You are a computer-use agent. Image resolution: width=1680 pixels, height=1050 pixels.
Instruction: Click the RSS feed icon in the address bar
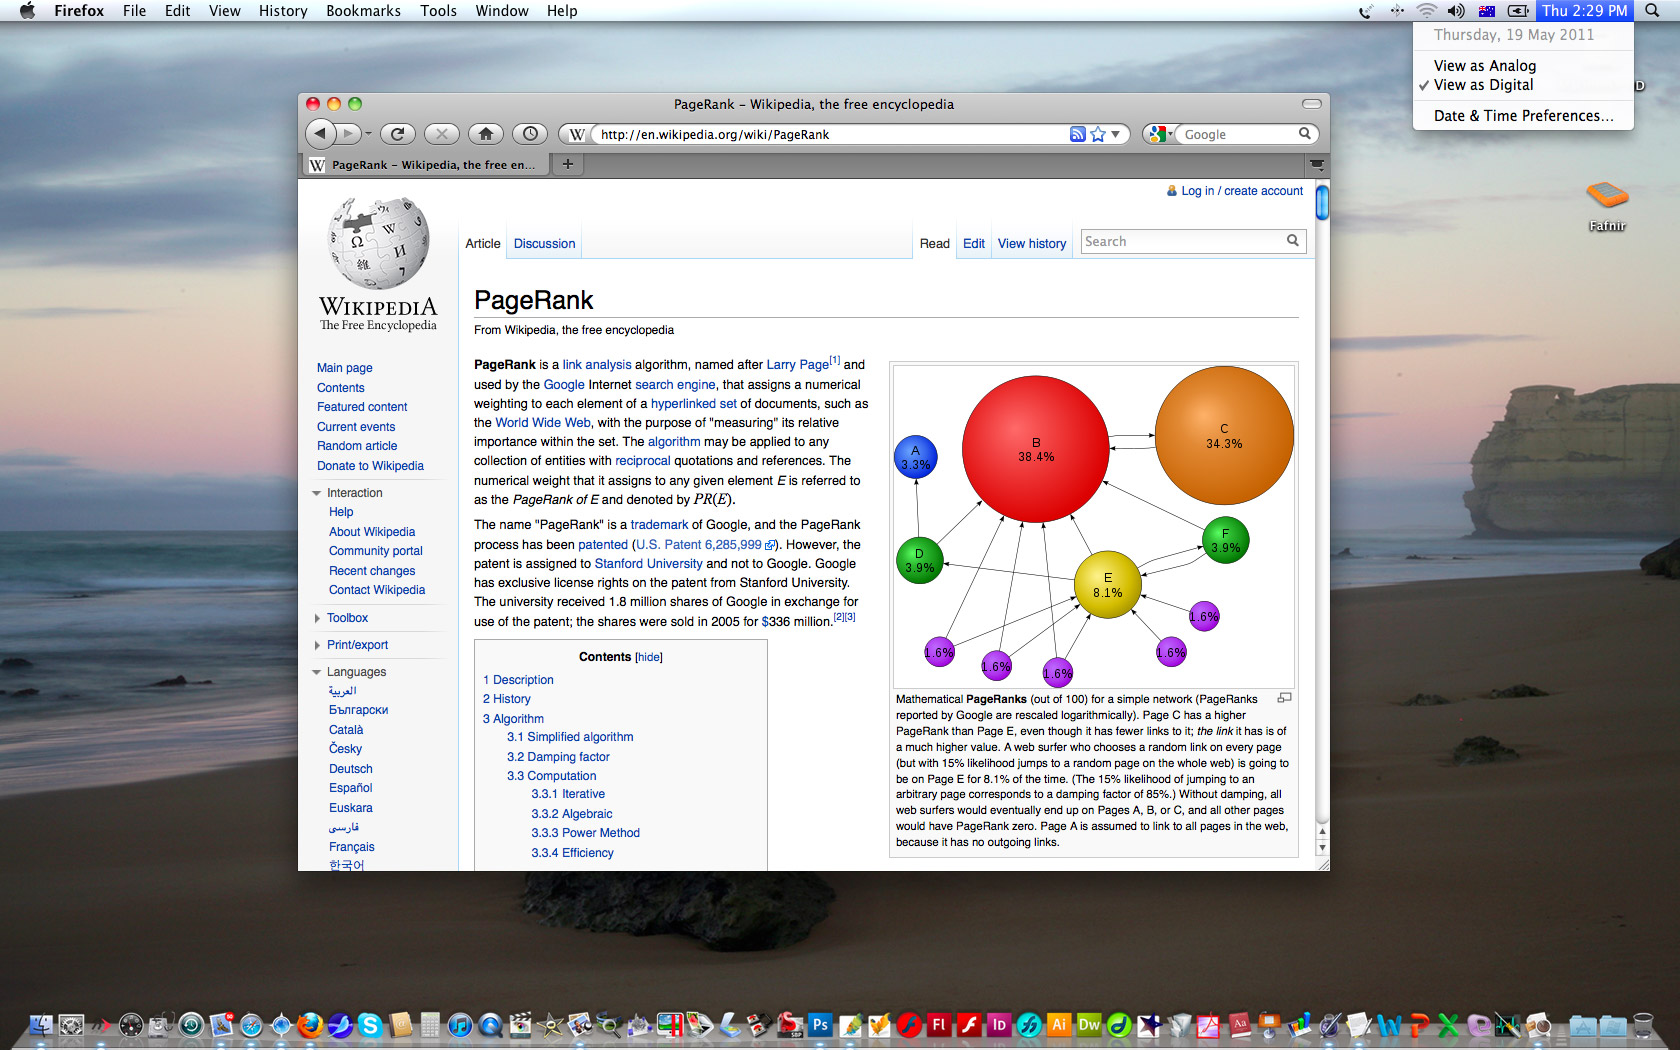coord(1078,134)
